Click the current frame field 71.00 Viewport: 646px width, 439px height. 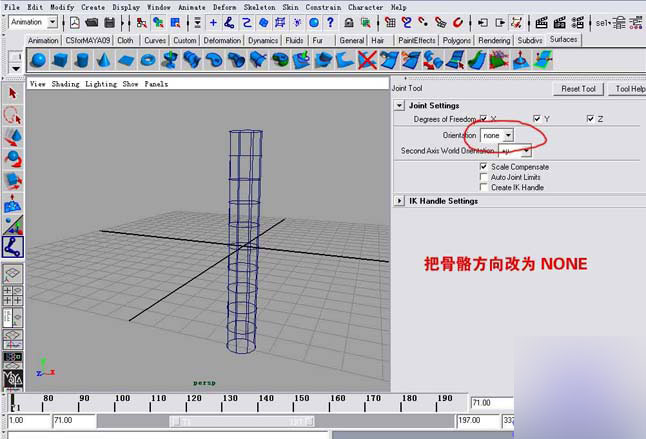click(x=492, y=403)
